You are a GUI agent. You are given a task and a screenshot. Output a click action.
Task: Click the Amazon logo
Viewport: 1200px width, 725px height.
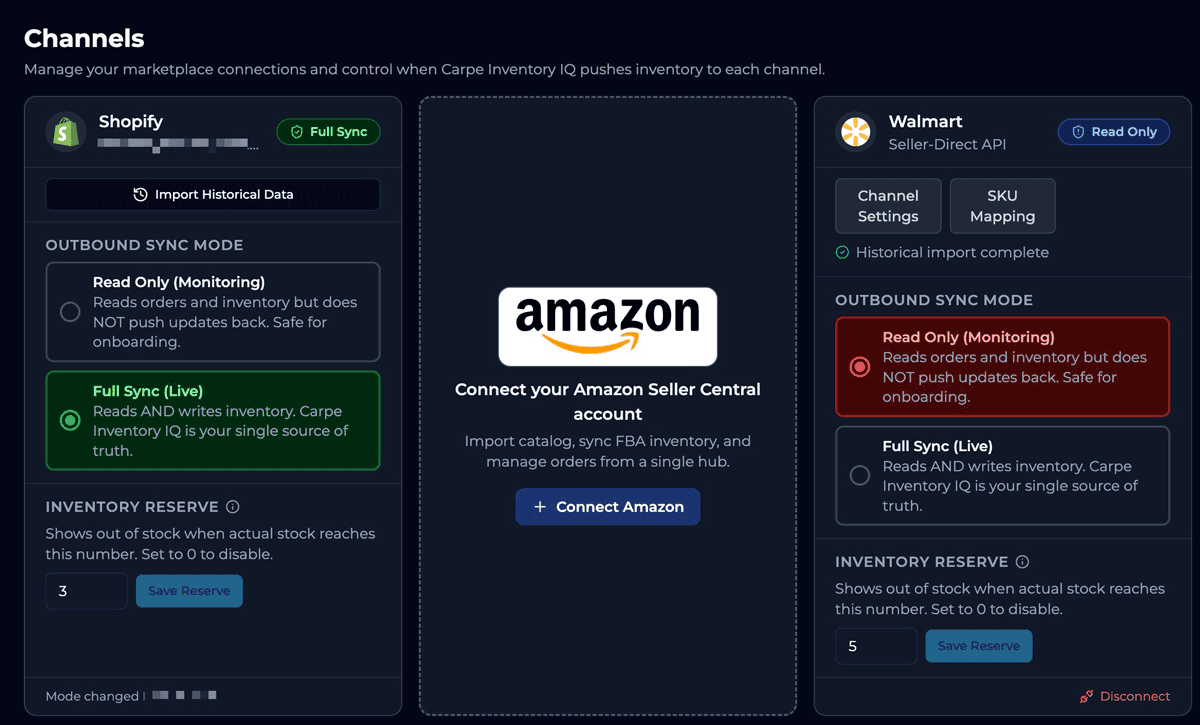point(607,326)
